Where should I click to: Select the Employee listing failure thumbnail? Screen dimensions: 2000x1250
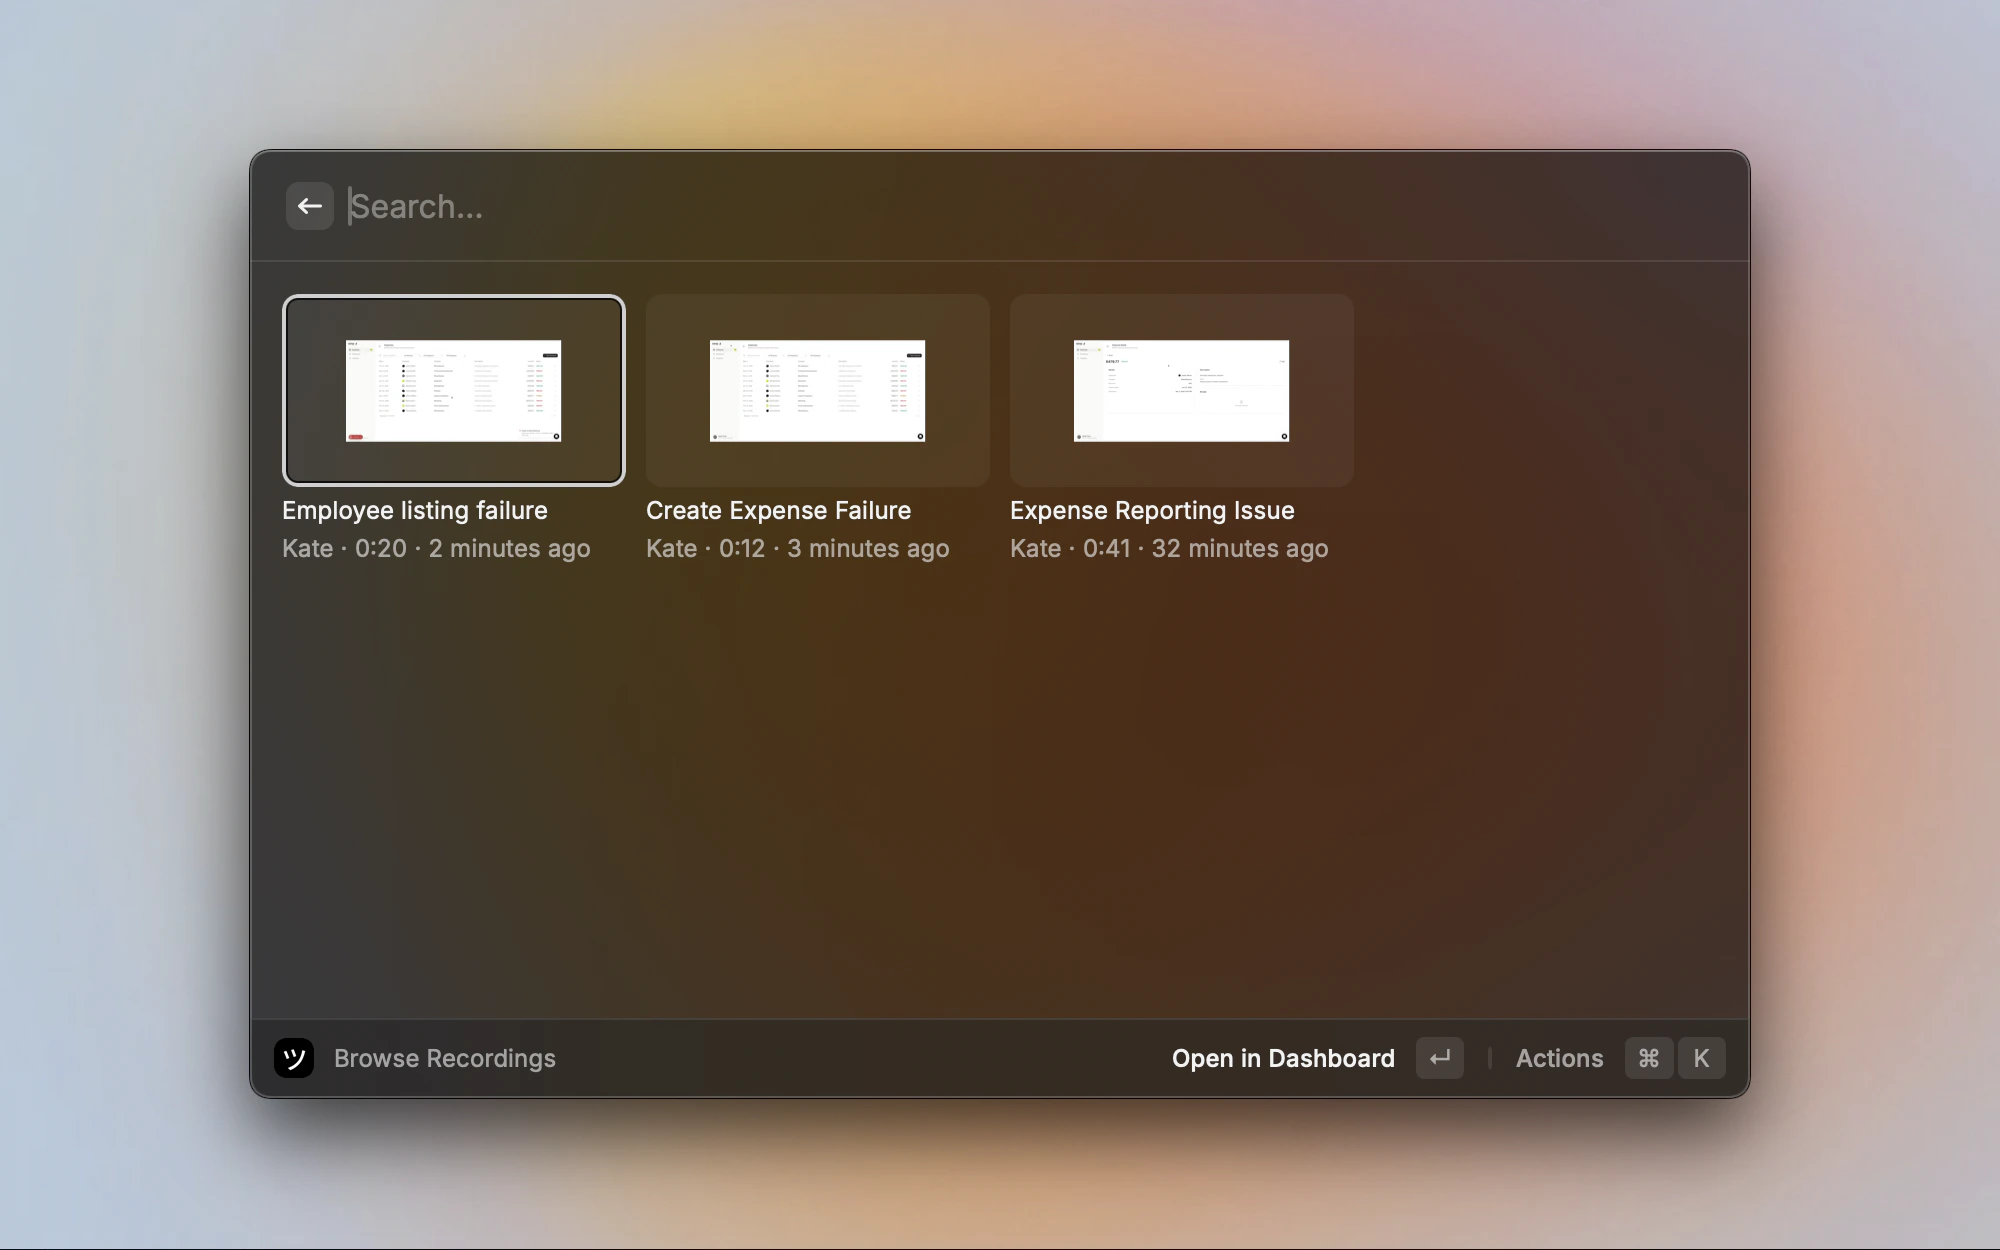453,390
